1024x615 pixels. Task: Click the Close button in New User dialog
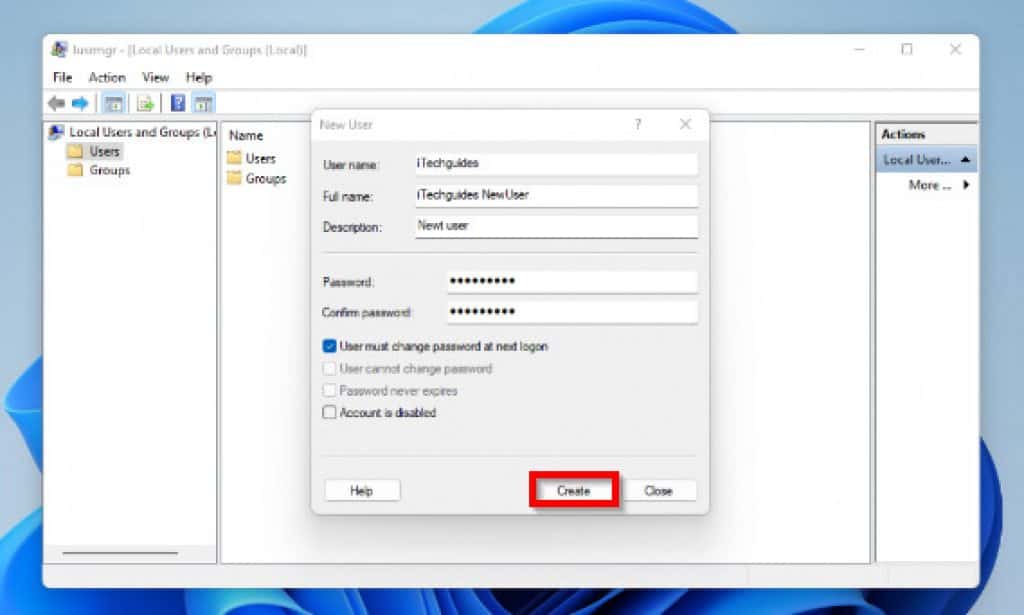(x=658, y=491)
